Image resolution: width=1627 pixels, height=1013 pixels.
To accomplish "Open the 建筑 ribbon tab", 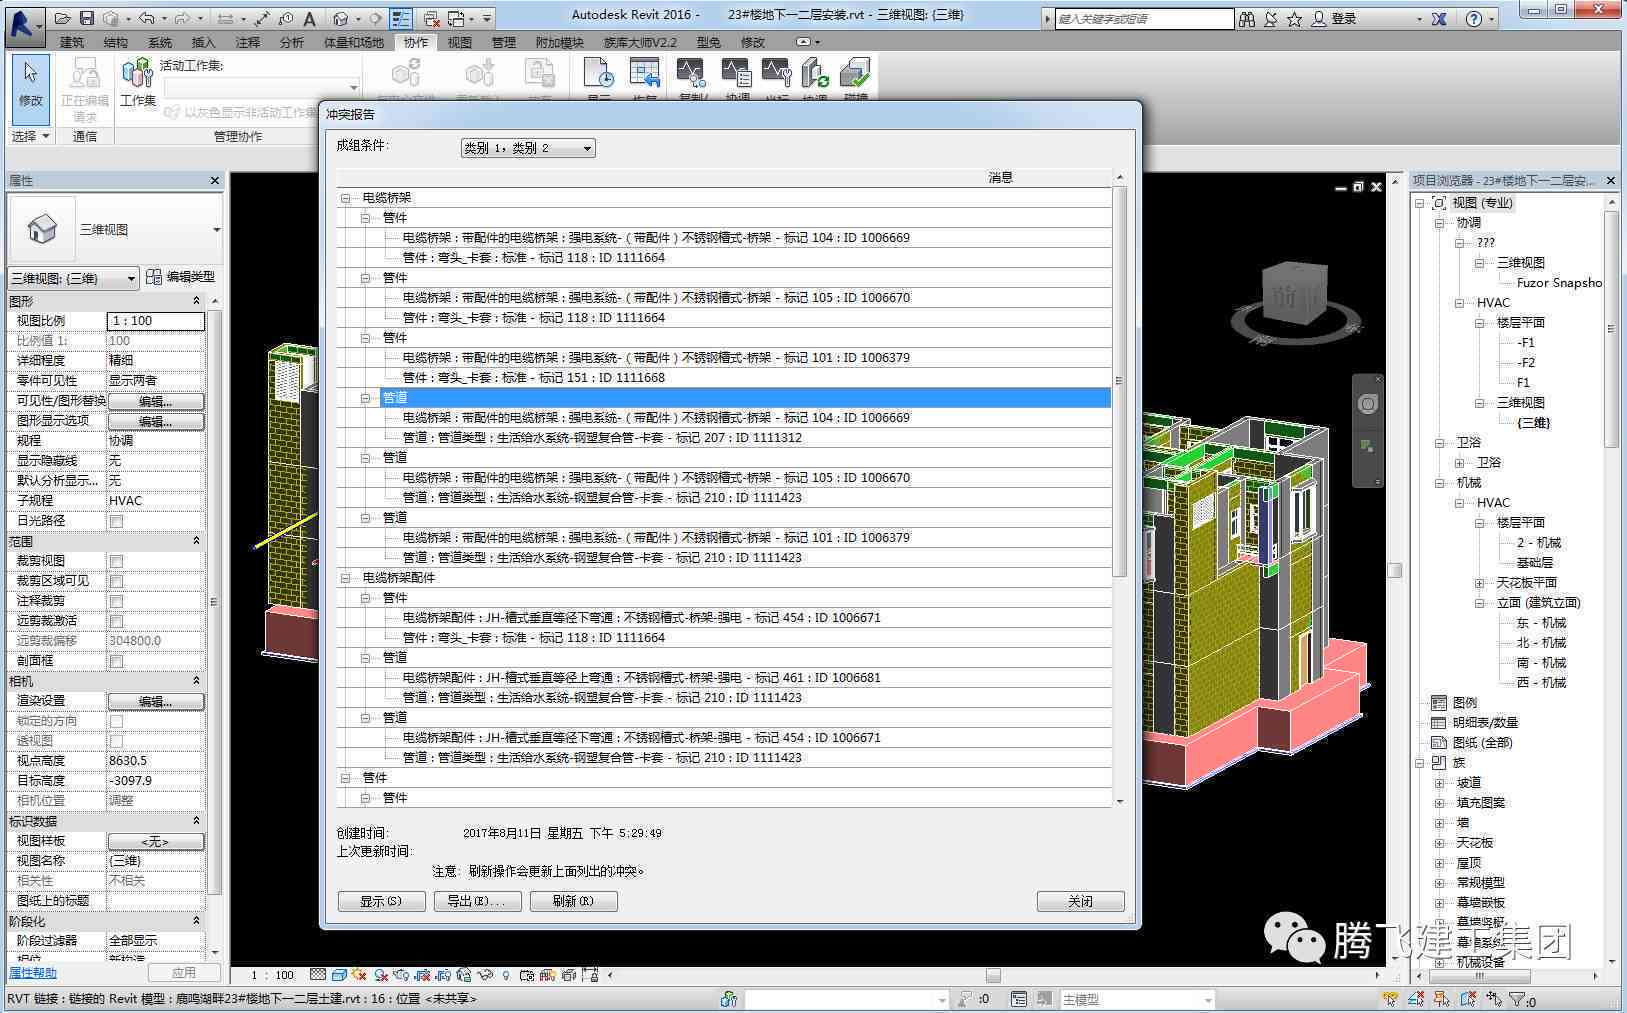I will [72, 42].
